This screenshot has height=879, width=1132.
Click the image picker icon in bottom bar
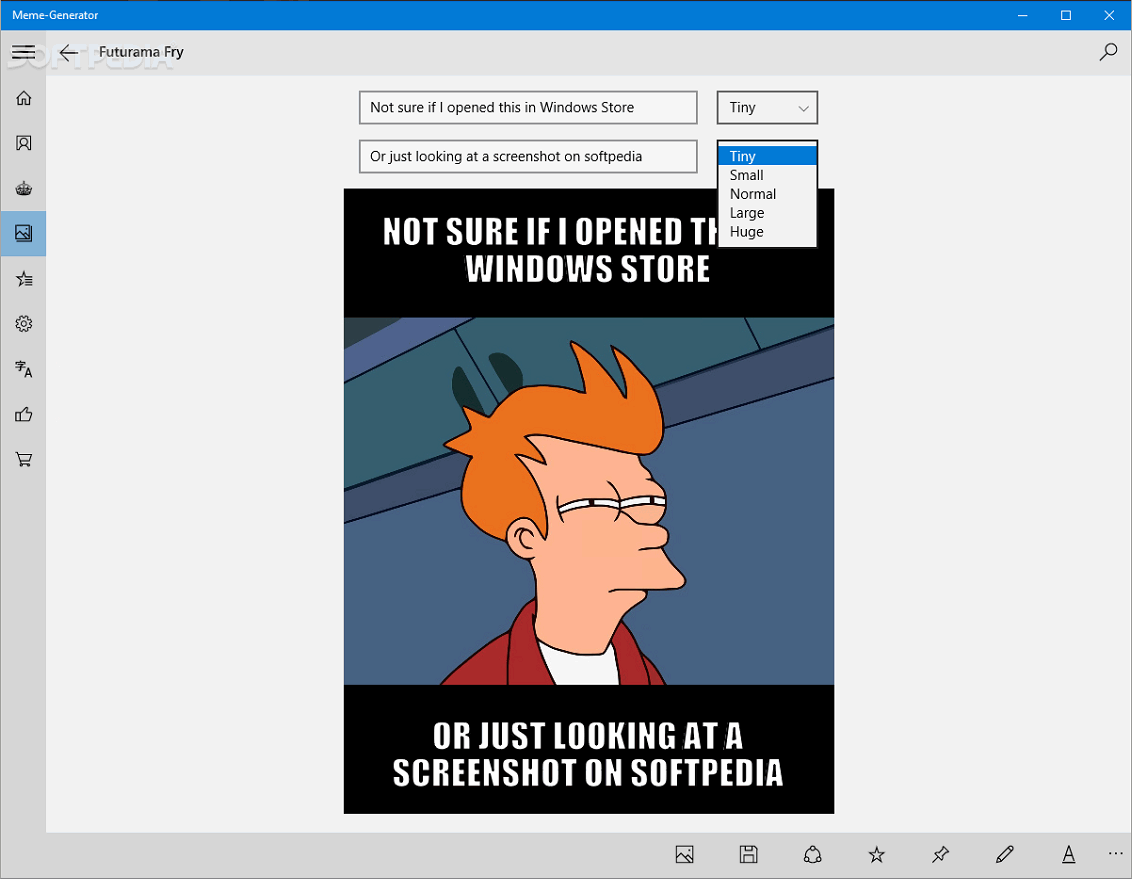684,854
